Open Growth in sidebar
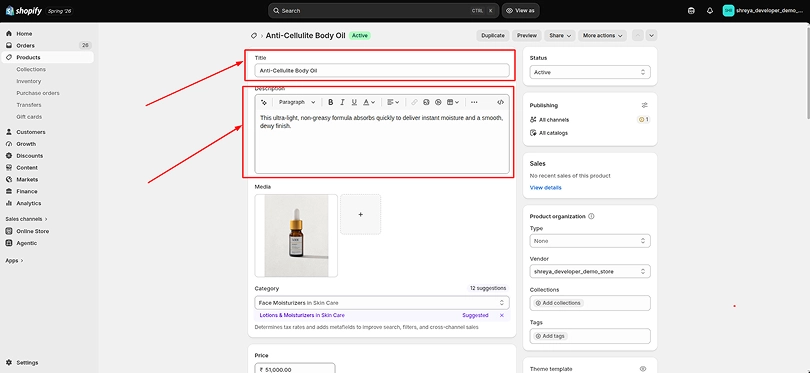Screen dimensions: 810x373 point(26,144)
